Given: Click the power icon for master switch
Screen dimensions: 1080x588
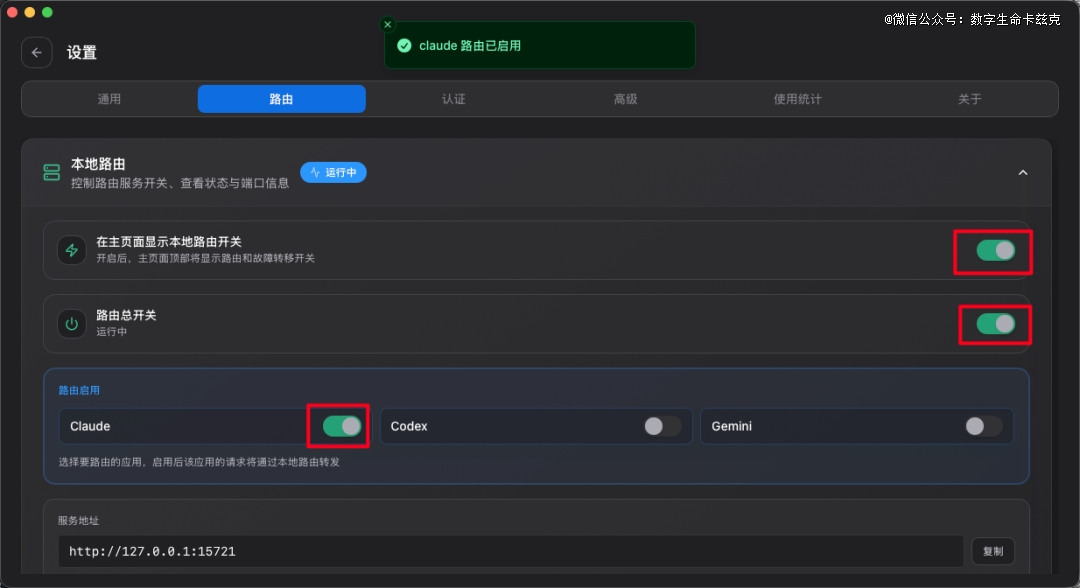Looking at the screenshot, I should (x=71, y=324).
